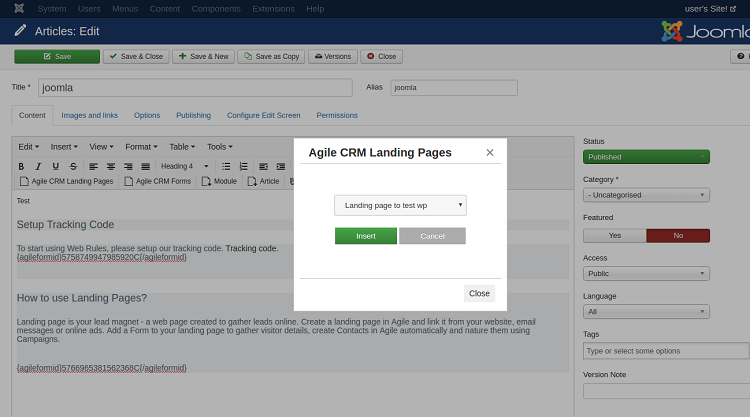Set Featured to No

pos(678,236)
